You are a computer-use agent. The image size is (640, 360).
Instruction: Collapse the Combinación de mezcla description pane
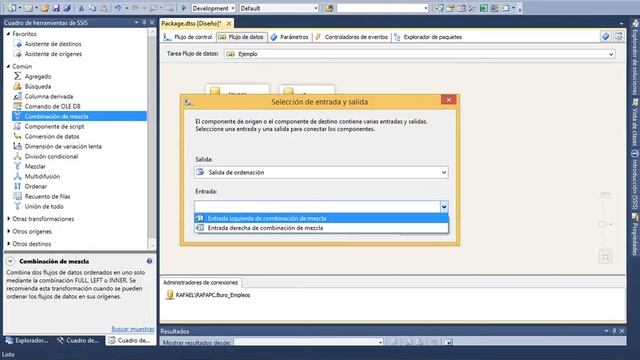click(x=11, y=261)
